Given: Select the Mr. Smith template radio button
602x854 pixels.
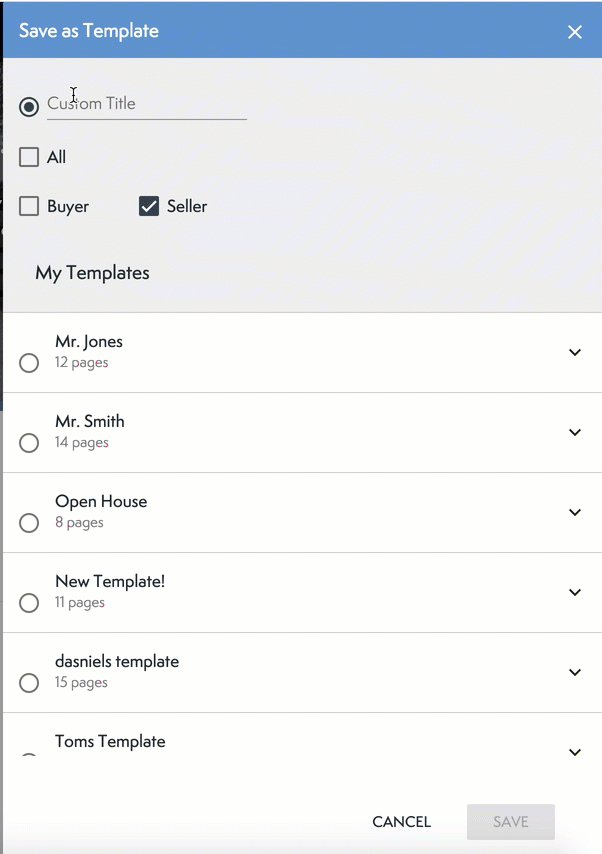Looking at the screenshot, I should pyautogui.click(x=29, y=443).
